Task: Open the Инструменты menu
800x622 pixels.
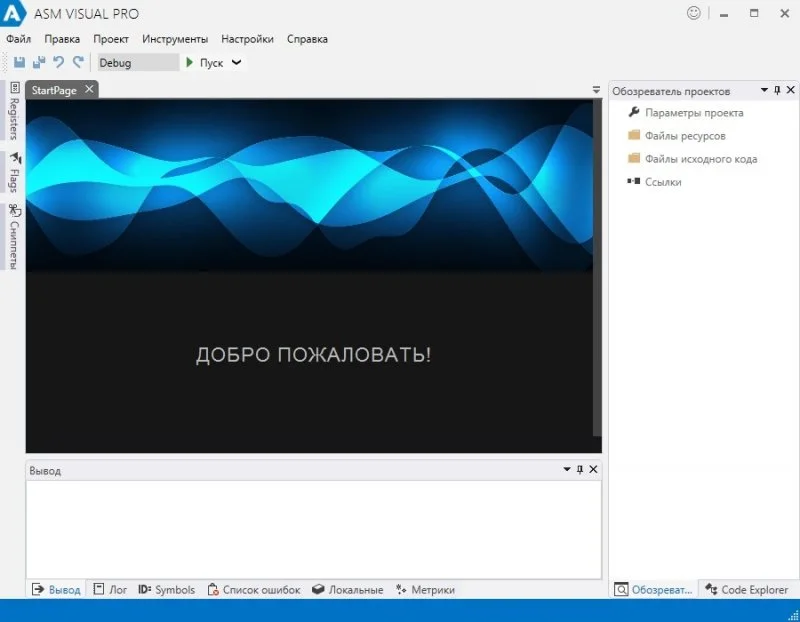Action: coord(175,39)
